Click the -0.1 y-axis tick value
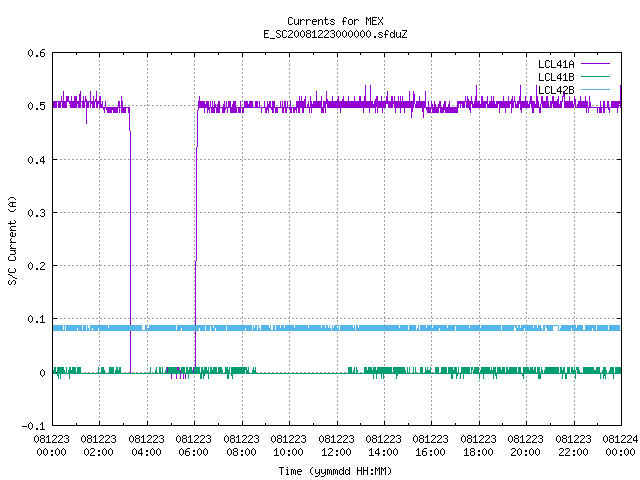The height and width of the screenshot is (480, 640). tap(33, 426)
